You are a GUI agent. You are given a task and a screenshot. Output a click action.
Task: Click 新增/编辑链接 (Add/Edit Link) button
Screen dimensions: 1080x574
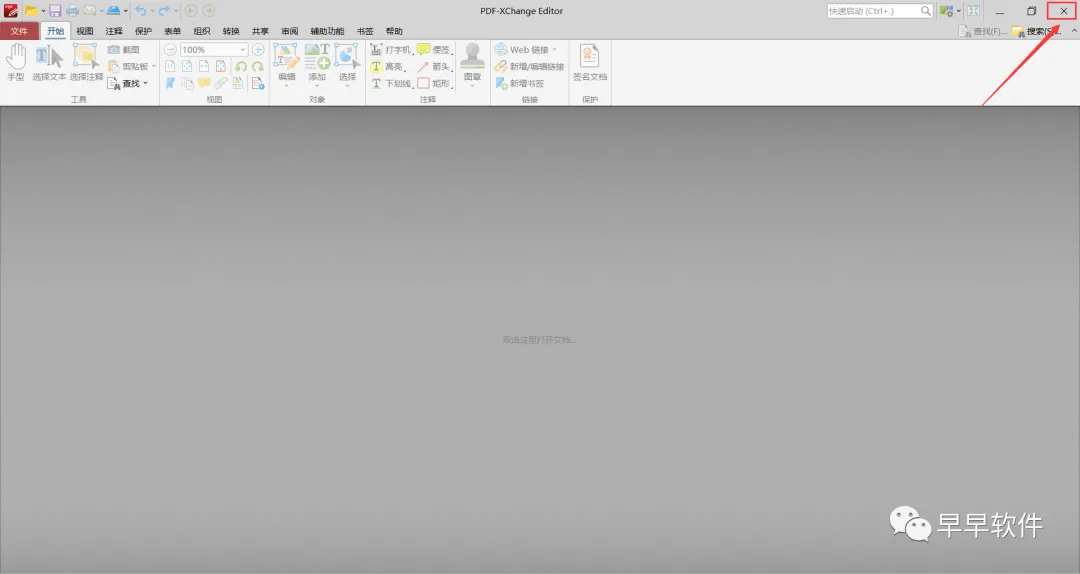(530, 67)
